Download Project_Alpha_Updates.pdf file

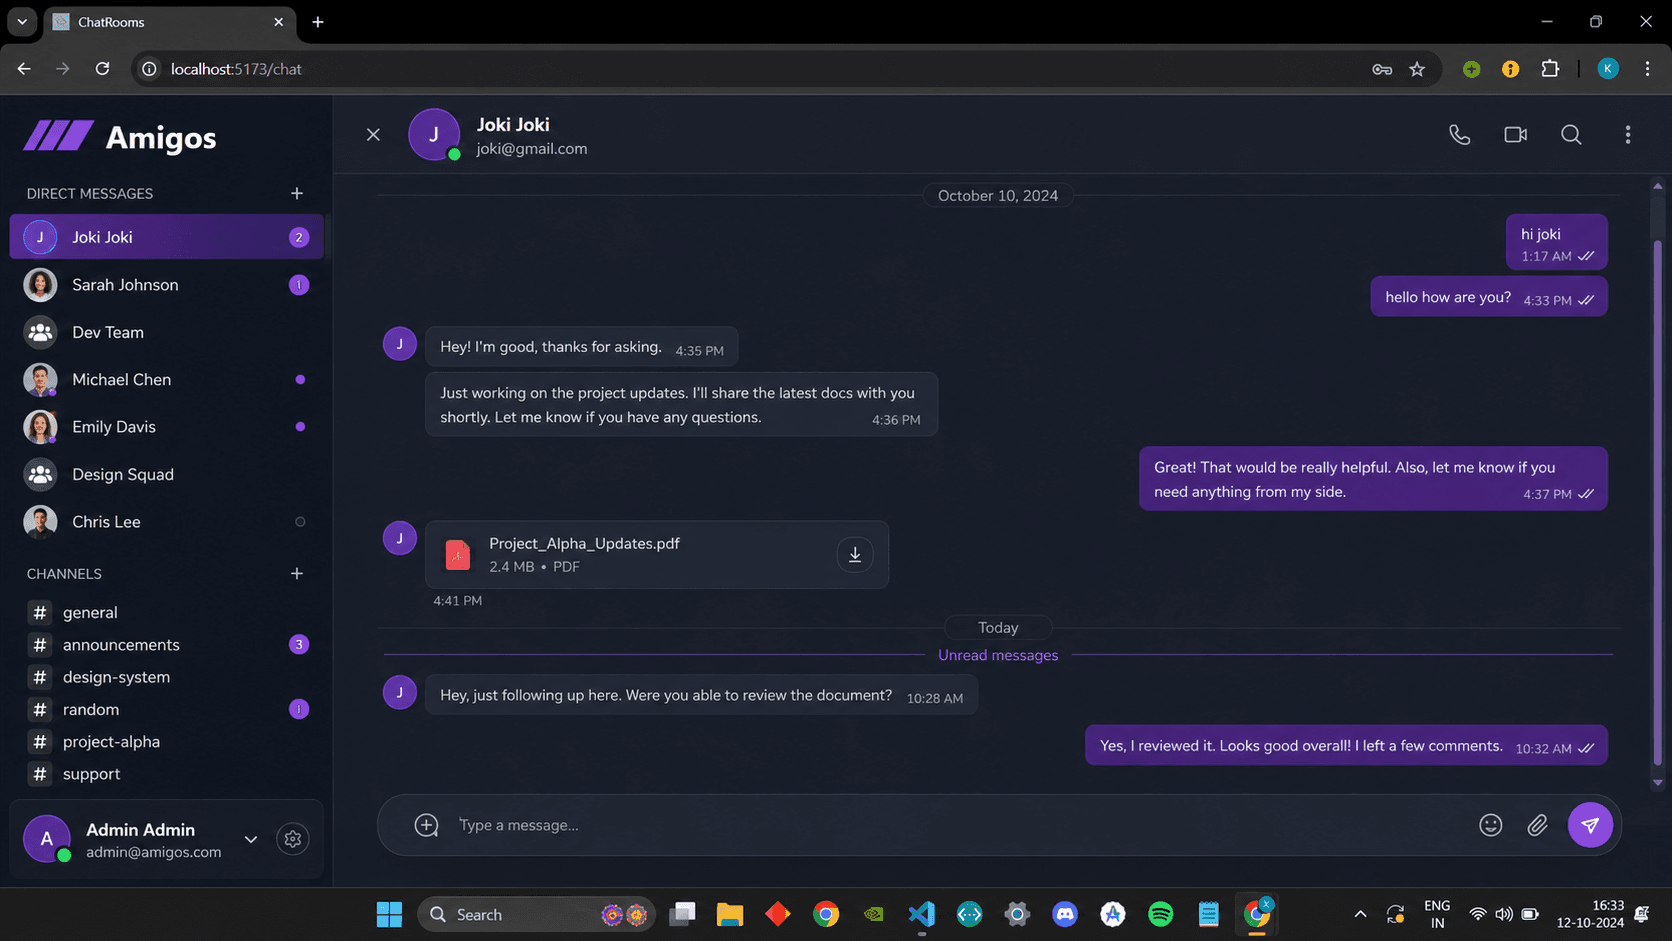(x=855, y=554)
